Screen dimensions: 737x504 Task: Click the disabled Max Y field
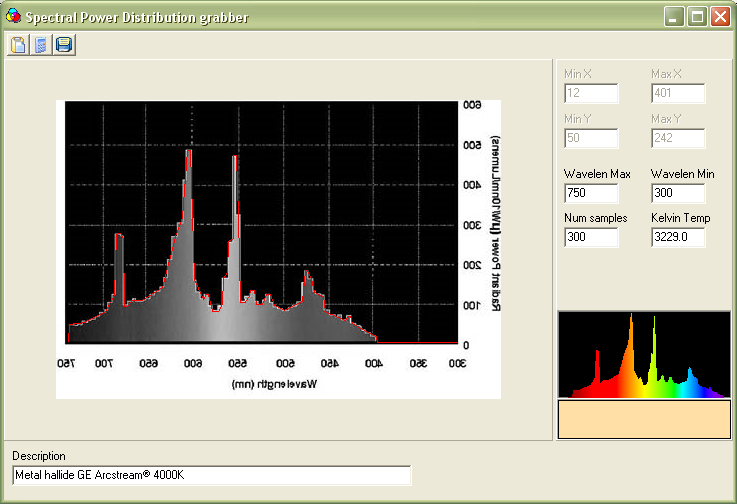[x=678, y=138]
